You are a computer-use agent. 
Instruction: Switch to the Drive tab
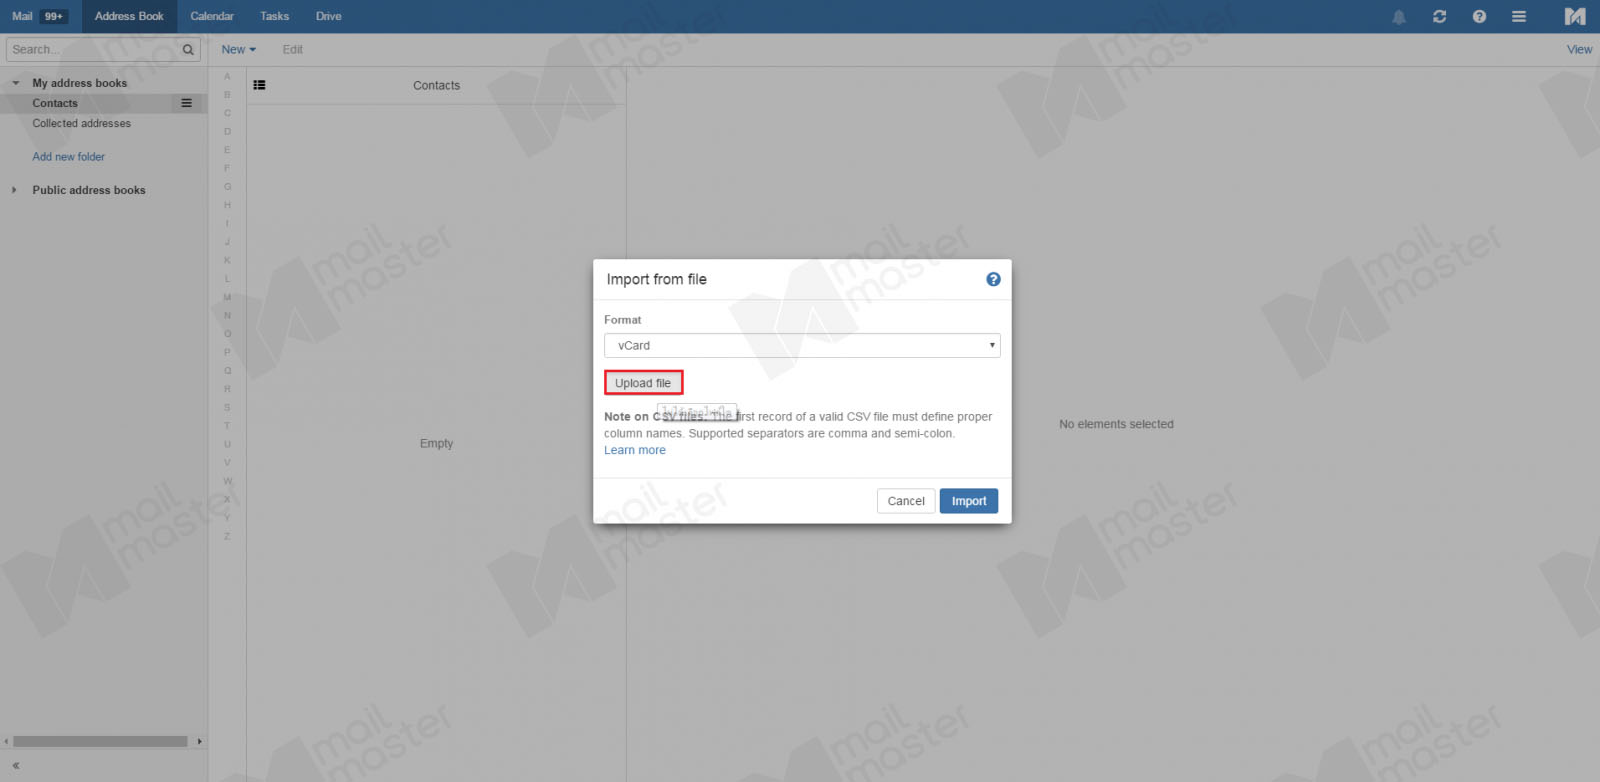click(328, 17)
